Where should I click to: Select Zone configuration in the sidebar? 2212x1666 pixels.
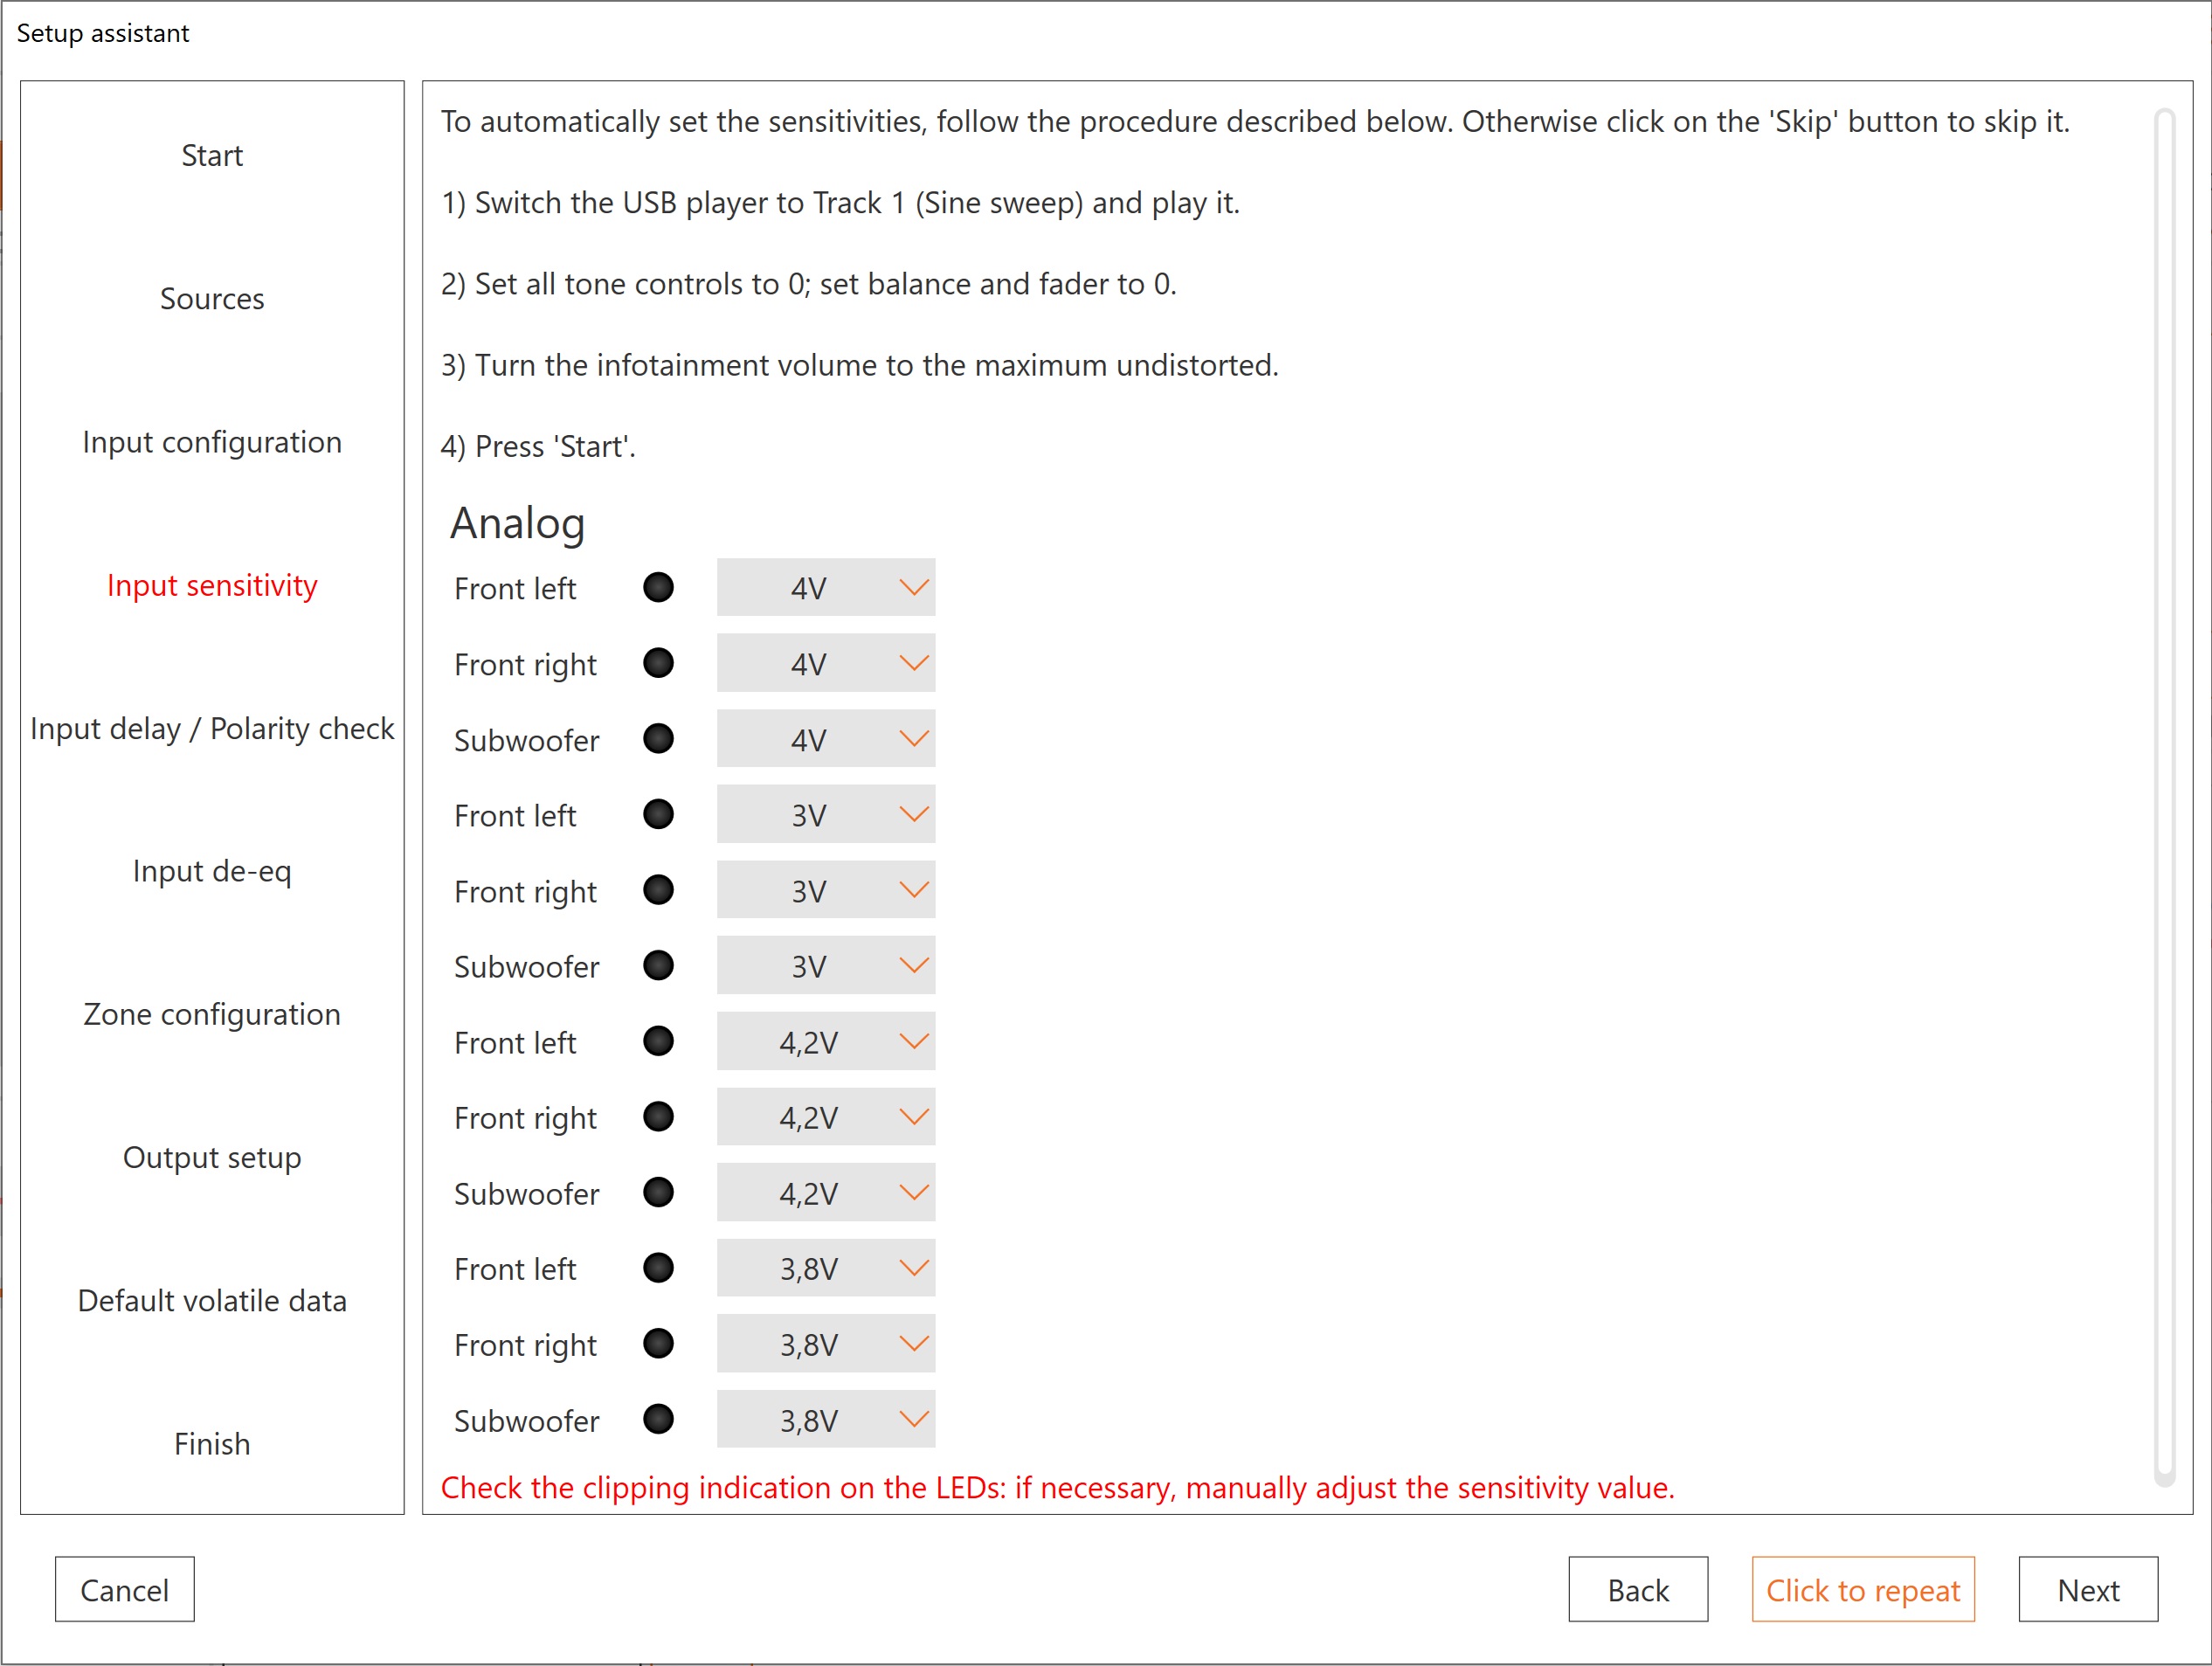tap(212, 1014)
